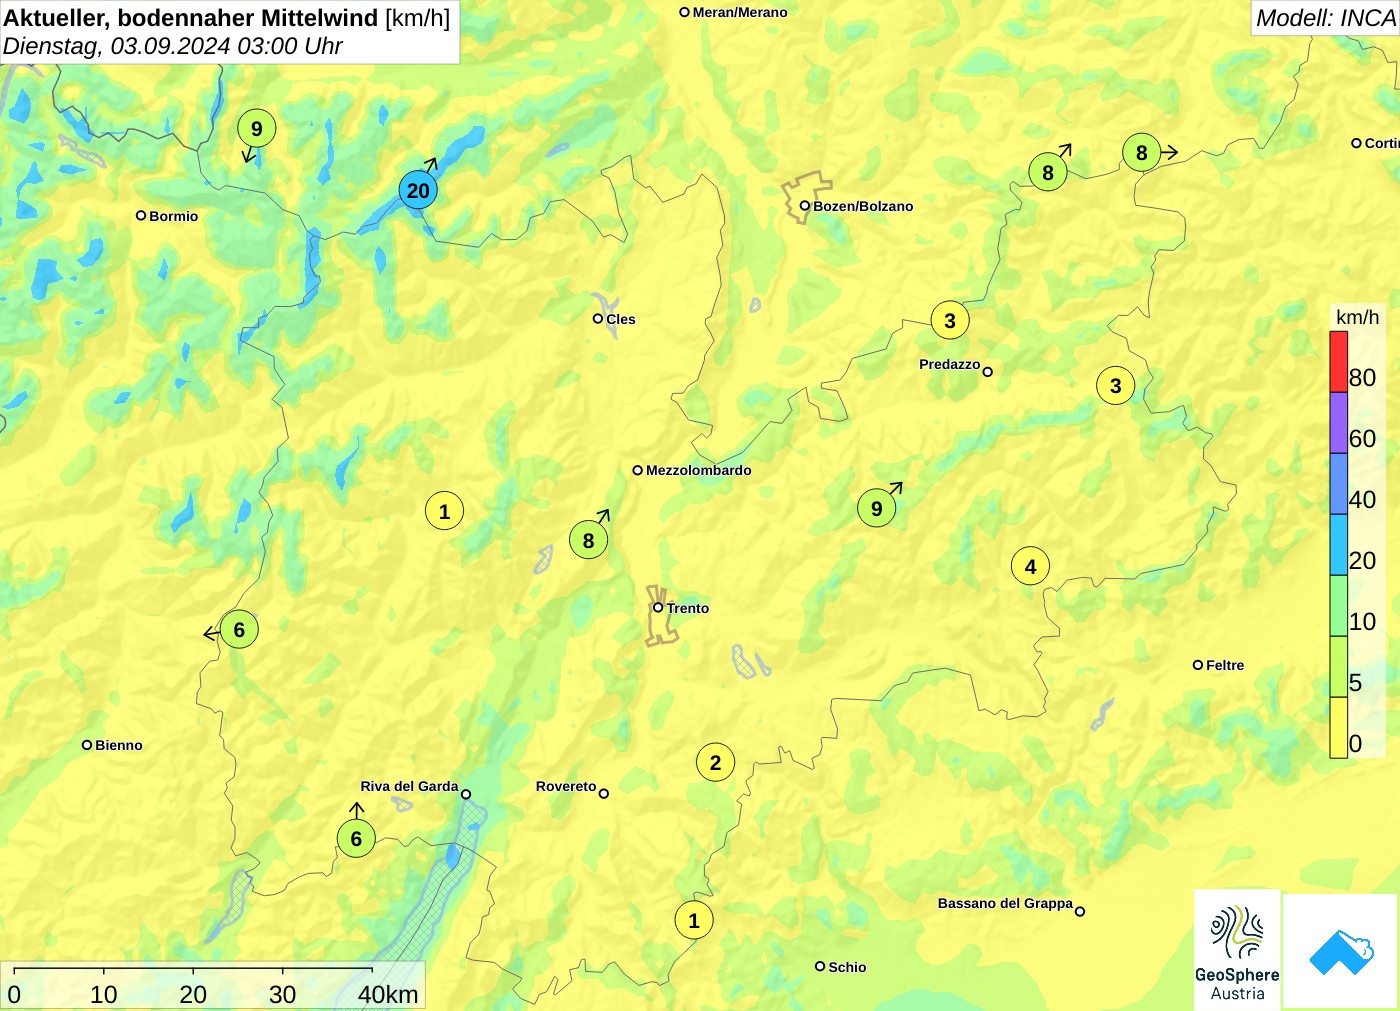Click the 'Aktueller, bodennaher Mittelwind' title
1400x1011 pixels.
click(191, 17)
